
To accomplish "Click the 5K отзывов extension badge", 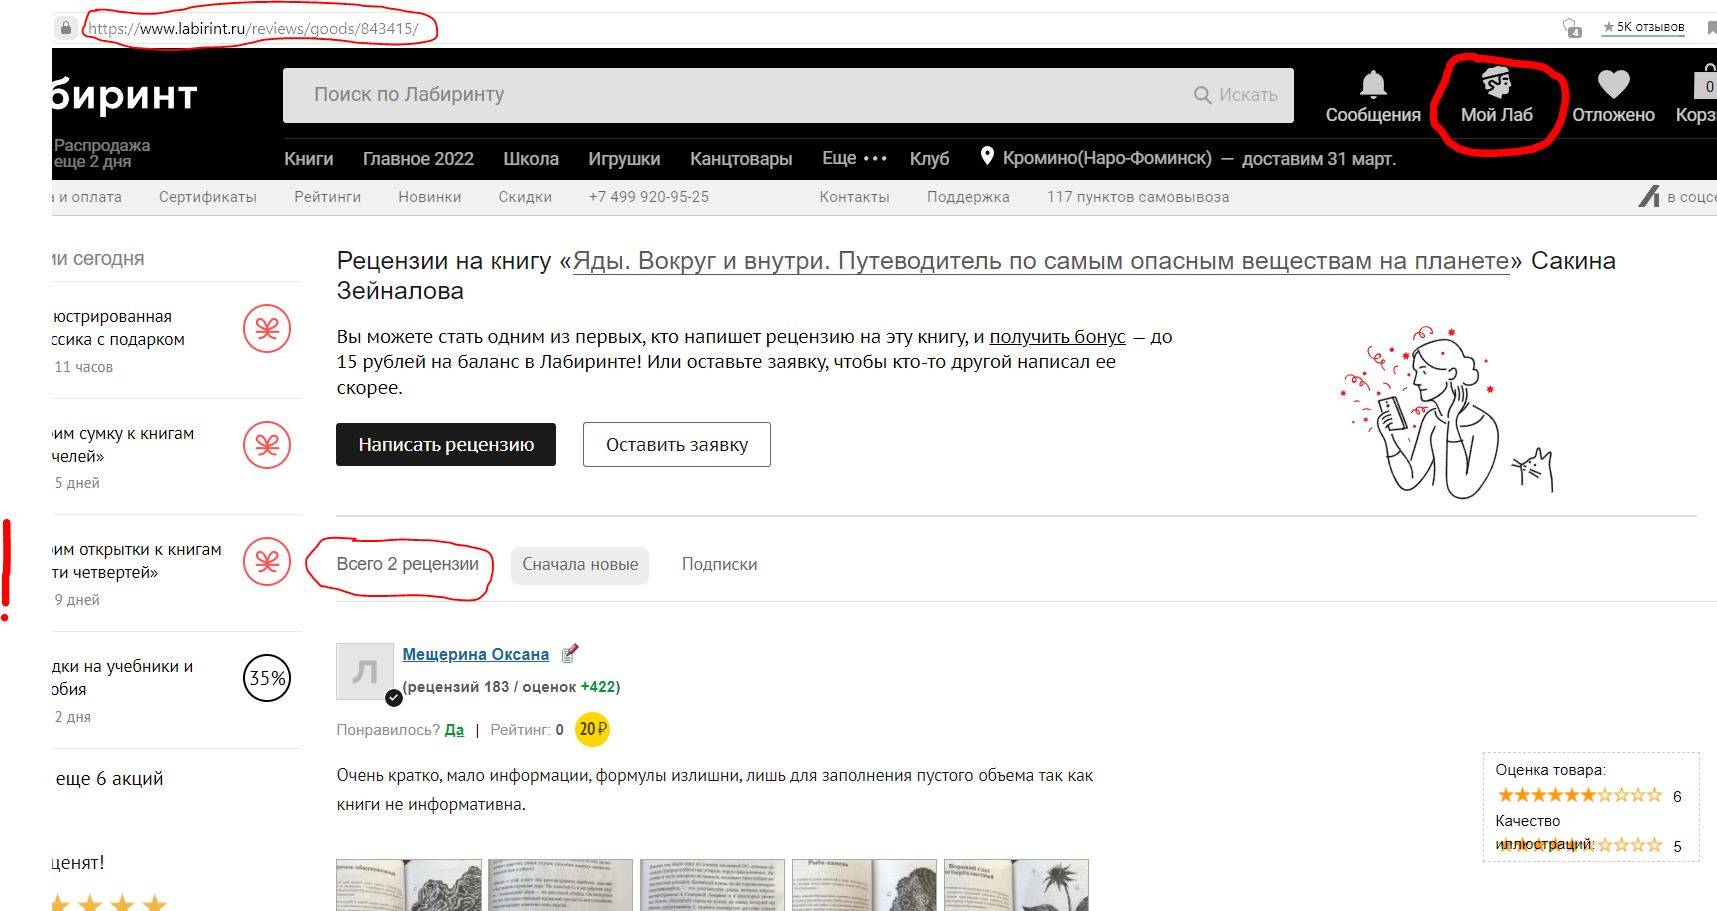I will click(x=1643, y=27).
